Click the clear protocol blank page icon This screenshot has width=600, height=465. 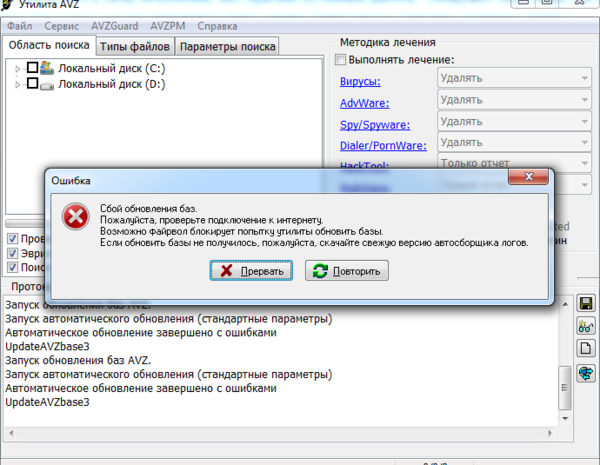pos(586,349)
